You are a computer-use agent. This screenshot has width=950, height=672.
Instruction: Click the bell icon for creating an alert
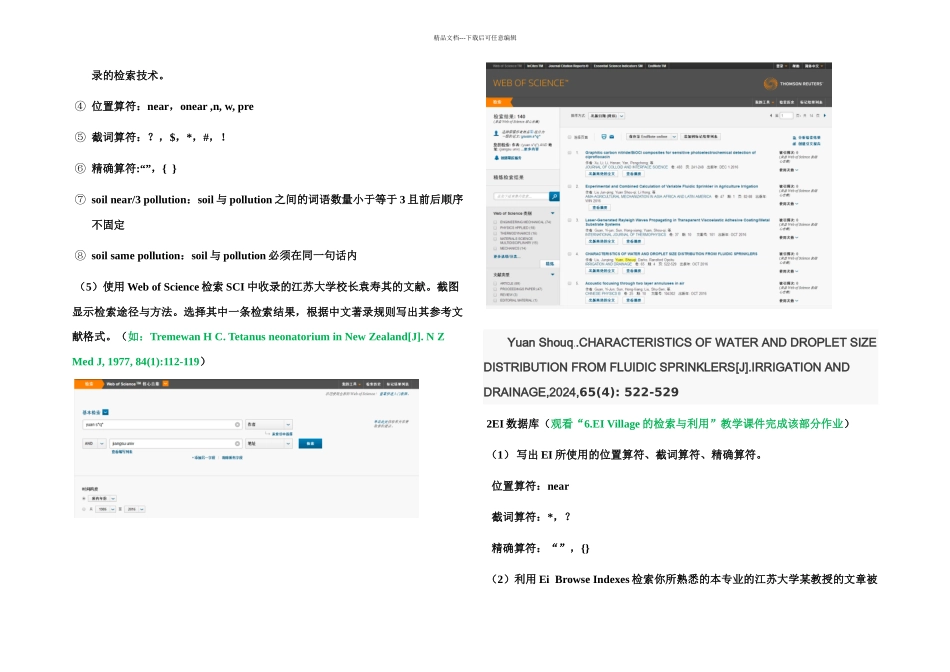click(x=496, y=158)
